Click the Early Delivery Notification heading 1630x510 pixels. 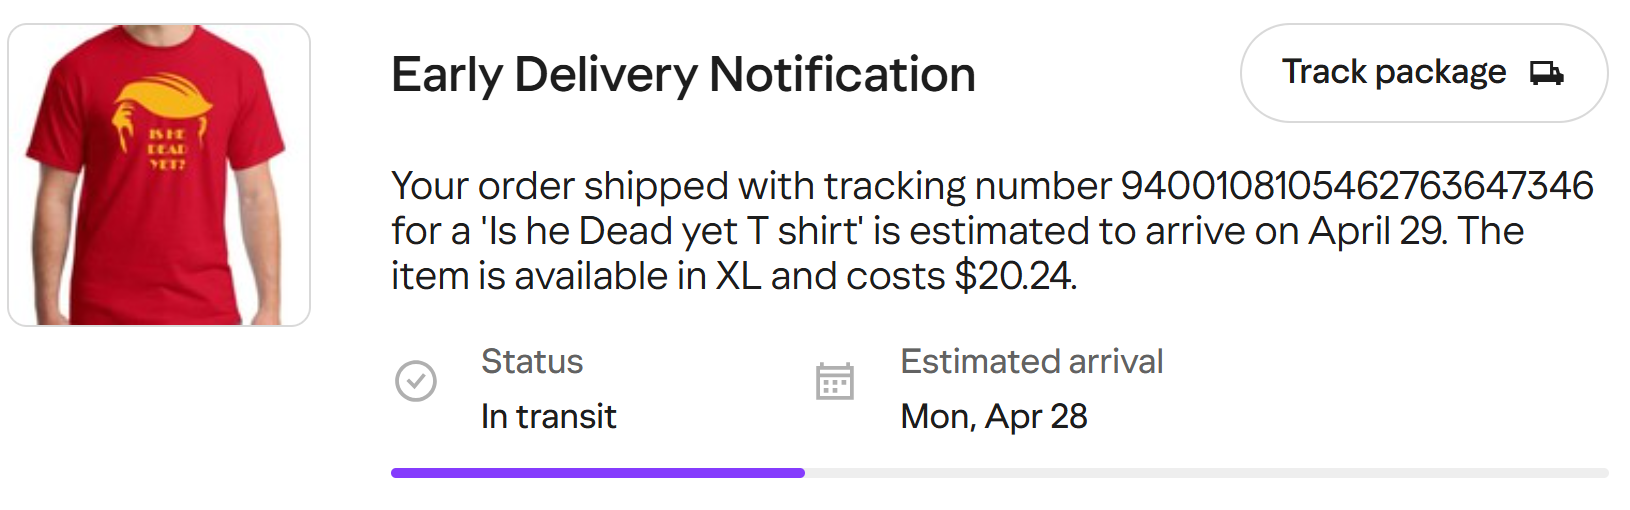tap(683, 75)
